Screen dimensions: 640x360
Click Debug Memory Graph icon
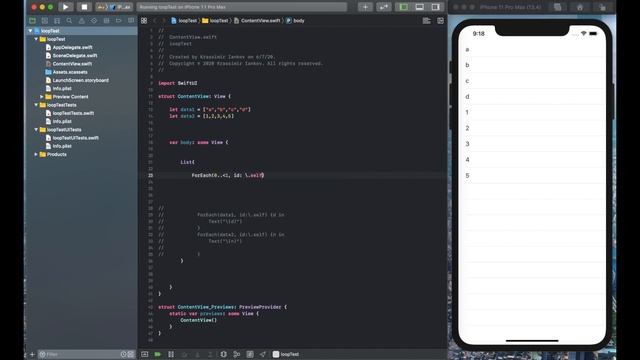tap(237, 354)
